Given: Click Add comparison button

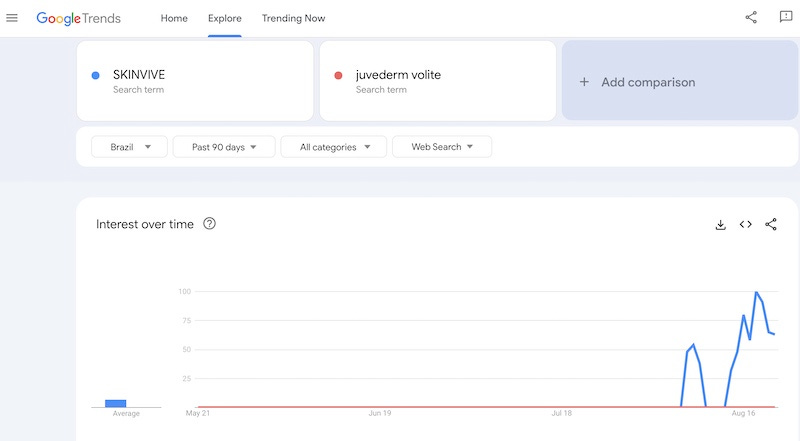Looking at the screenshot, I should pyautogui.click(x=680, y=81).
